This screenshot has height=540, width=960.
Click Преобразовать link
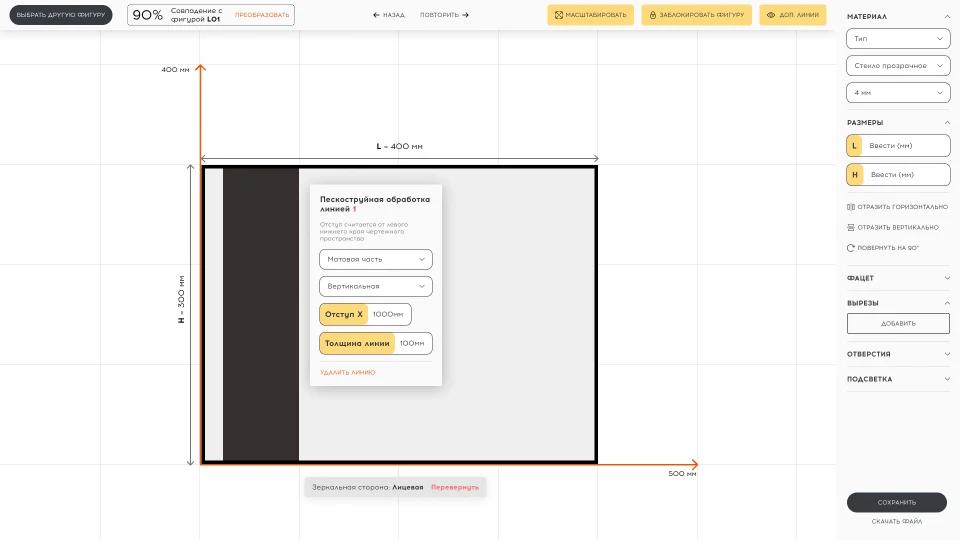262,15
